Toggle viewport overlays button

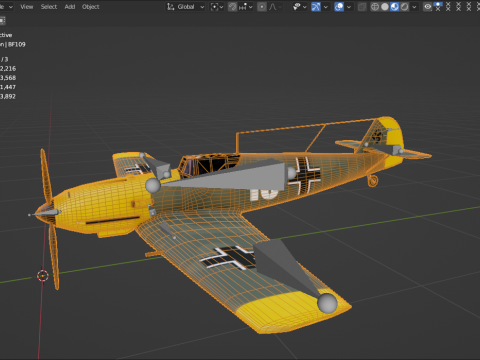[339, 7]
